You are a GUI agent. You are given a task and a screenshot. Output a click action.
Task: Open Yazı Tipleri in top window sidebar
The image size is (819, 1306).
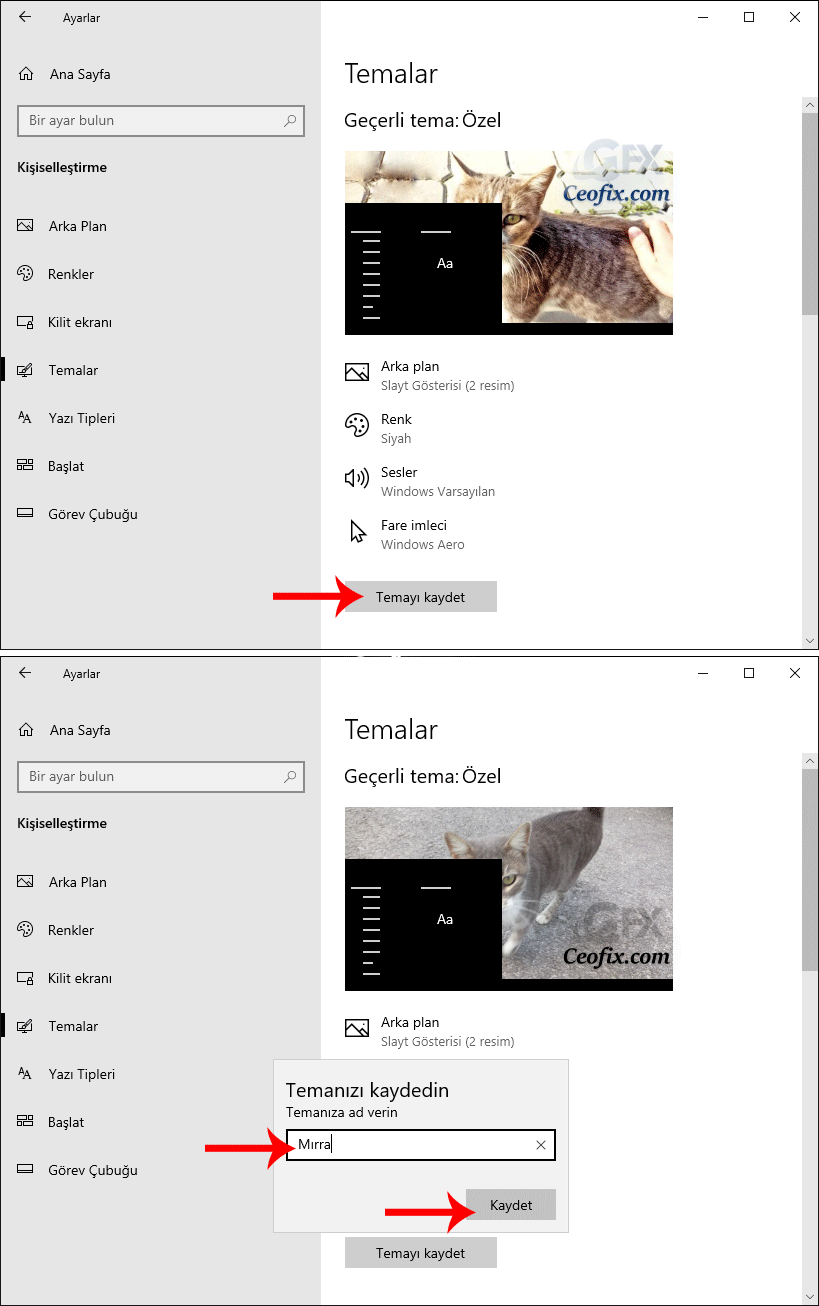[x=66, y=418]
